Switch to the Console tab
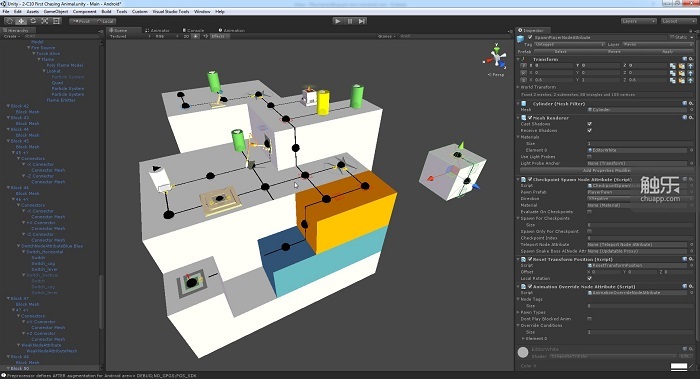700x379 pixels. 195,30
